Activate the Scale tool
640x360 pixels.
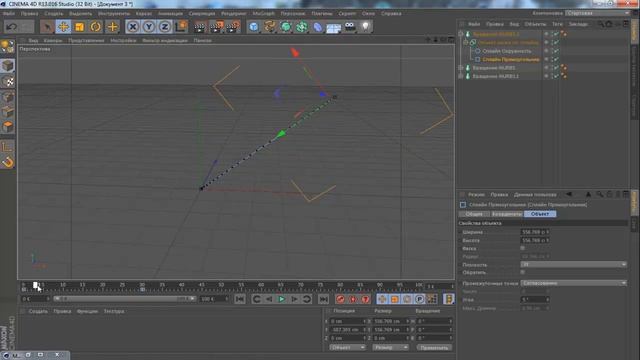coord(80,27)
